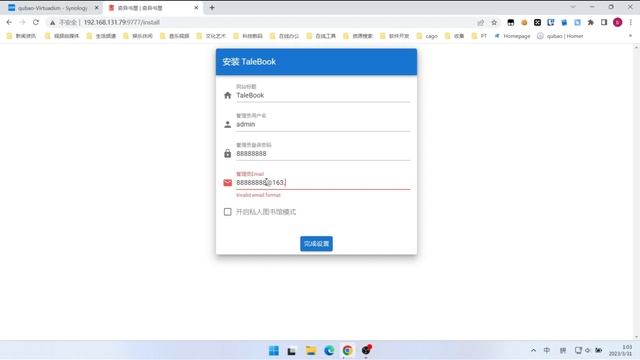Close the active TaleBook install tab
Viewport: 640px width, 360px height.
click(196, 8)
